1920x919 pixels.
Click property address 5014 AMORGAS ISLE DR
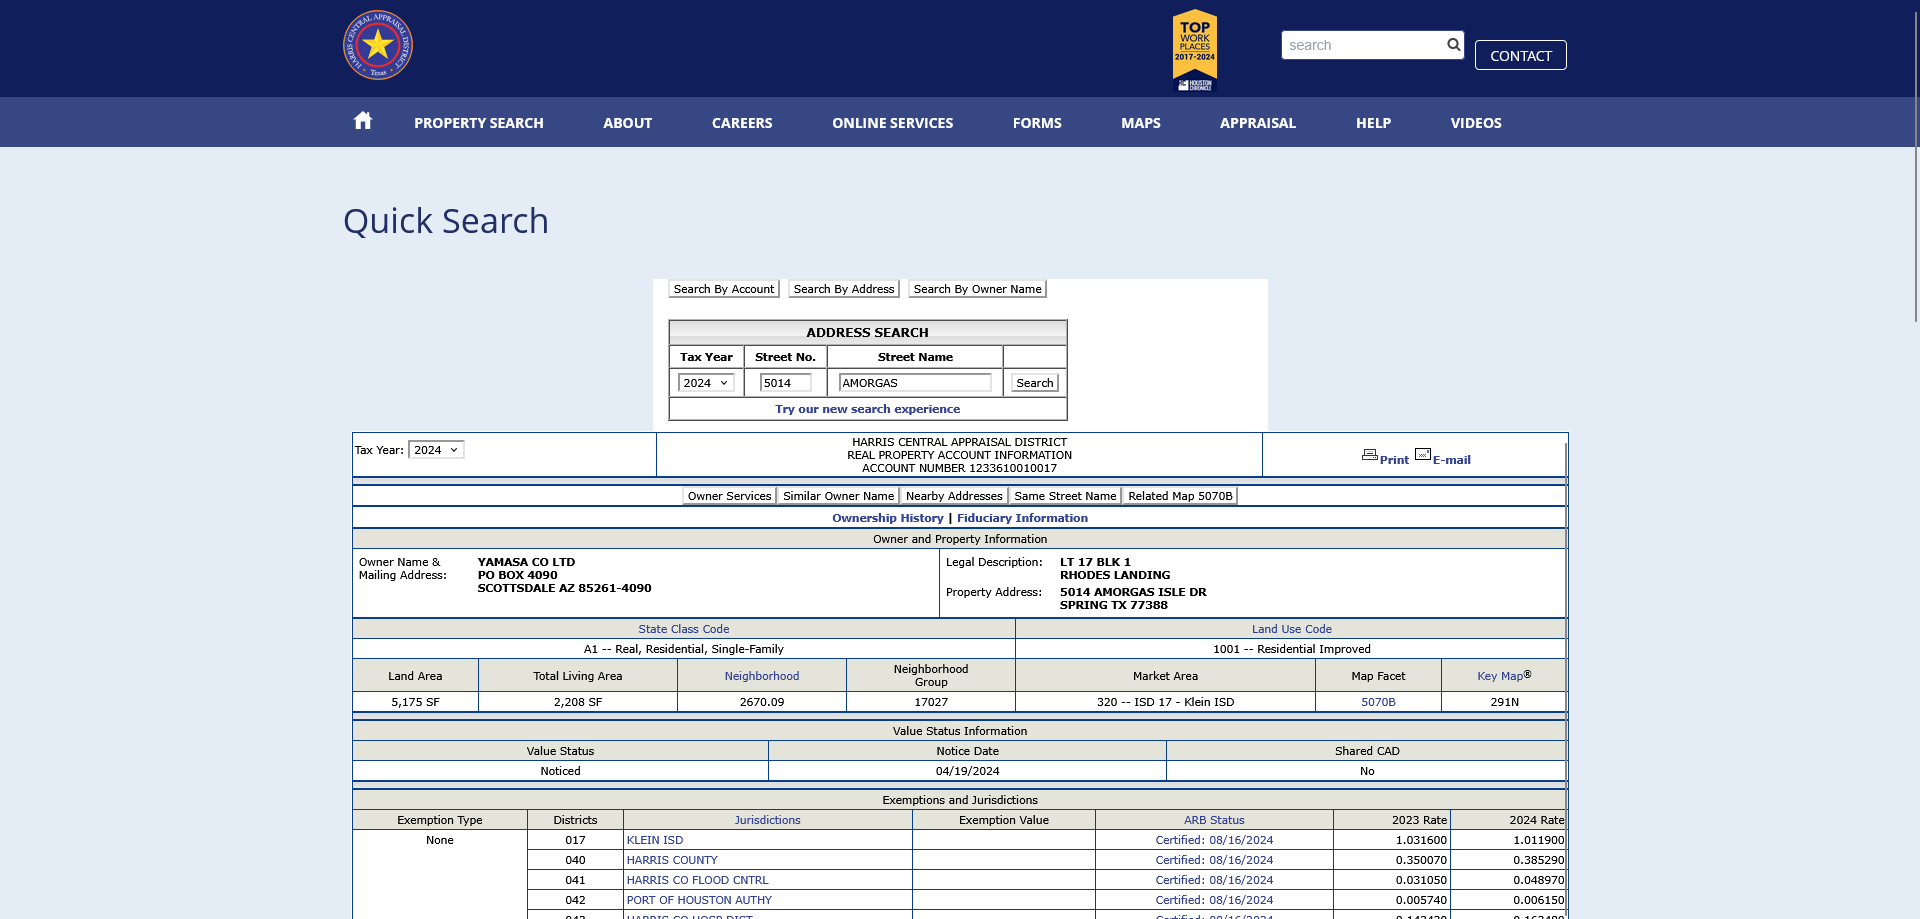[1133, 592]
